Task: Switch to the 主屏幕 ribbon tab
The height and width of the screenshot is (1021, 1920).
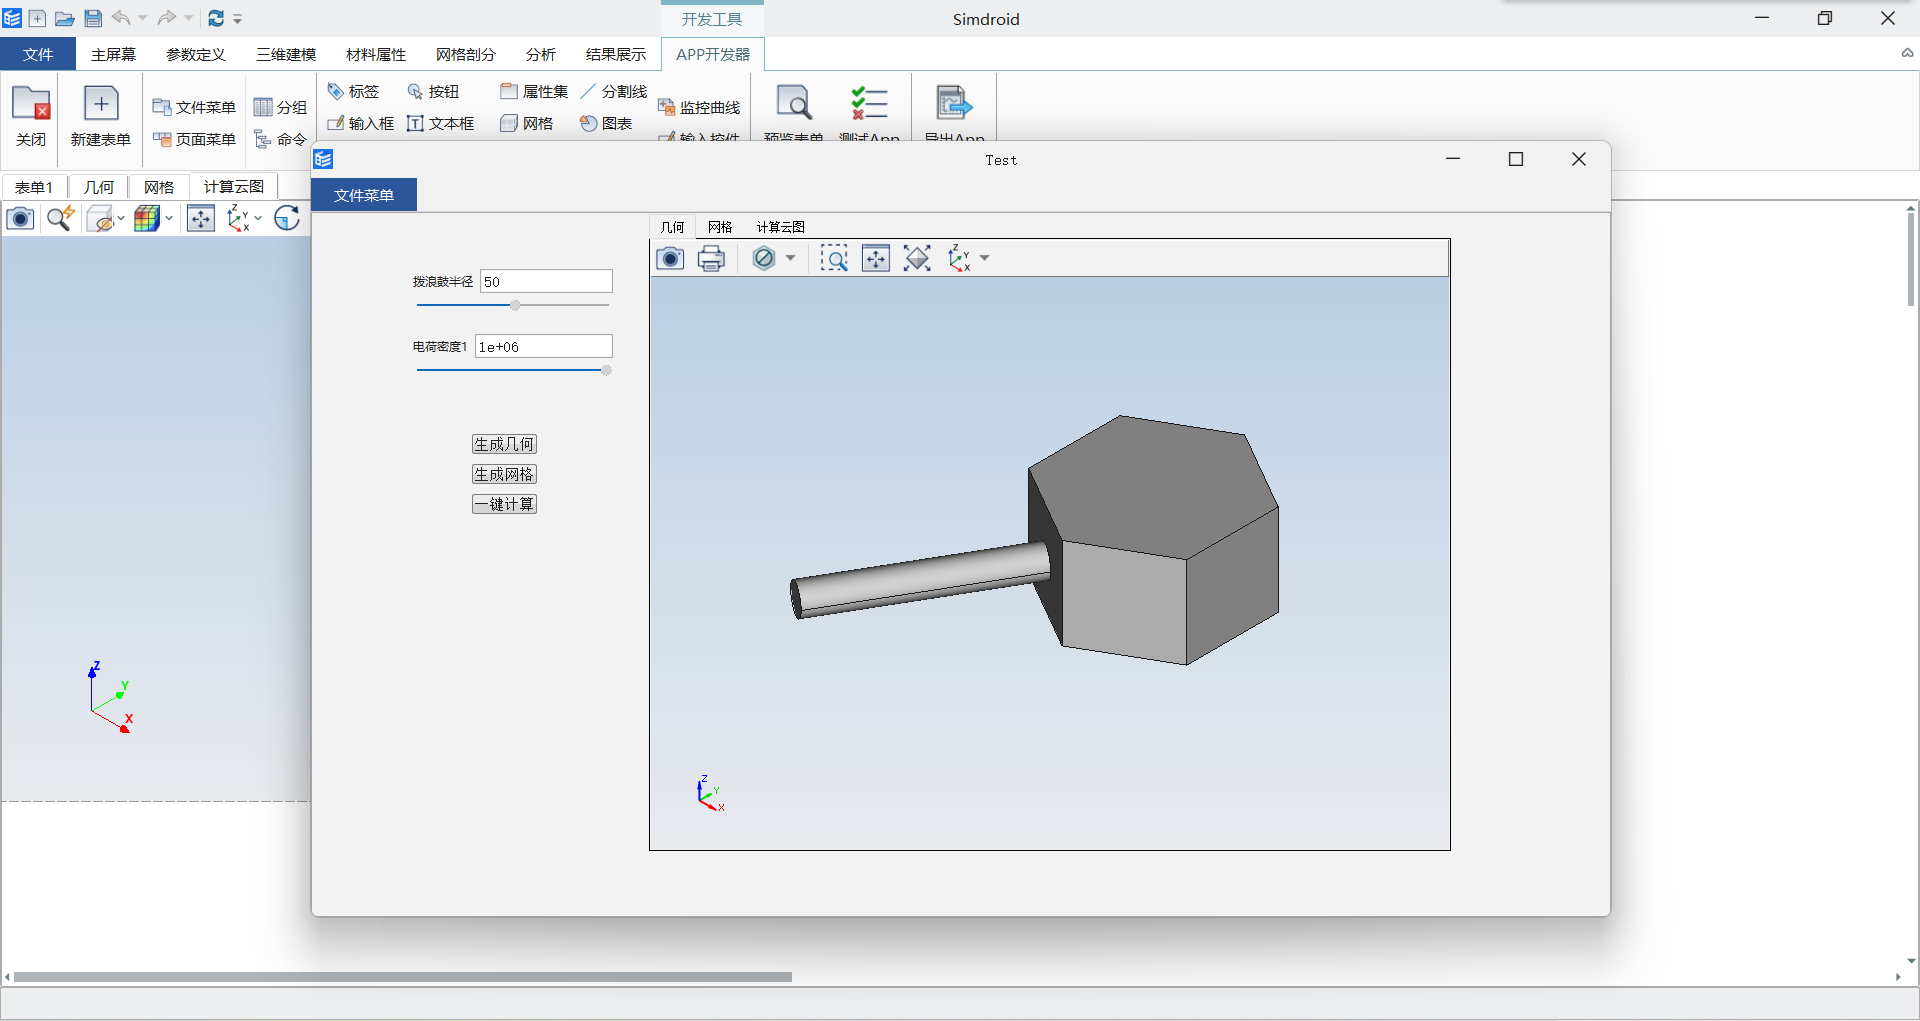Action: pyautogui.click(x=113, y=54)
